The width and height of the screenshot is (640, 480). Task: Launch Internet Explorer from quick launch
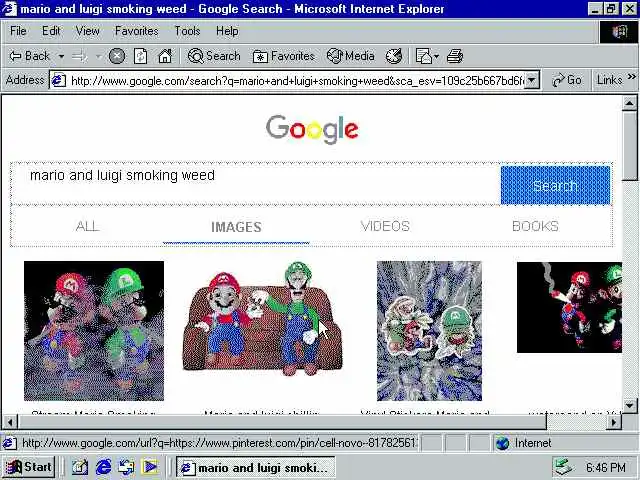coord(104,467)
